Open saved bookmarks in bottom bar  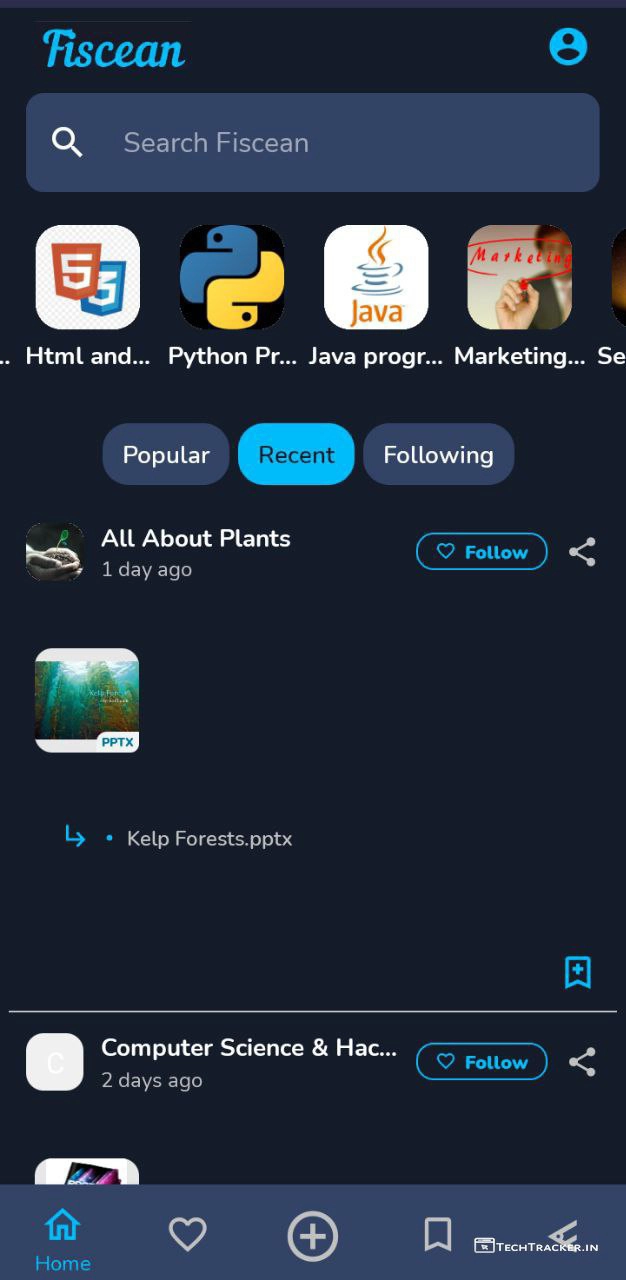click(437, 1235)
